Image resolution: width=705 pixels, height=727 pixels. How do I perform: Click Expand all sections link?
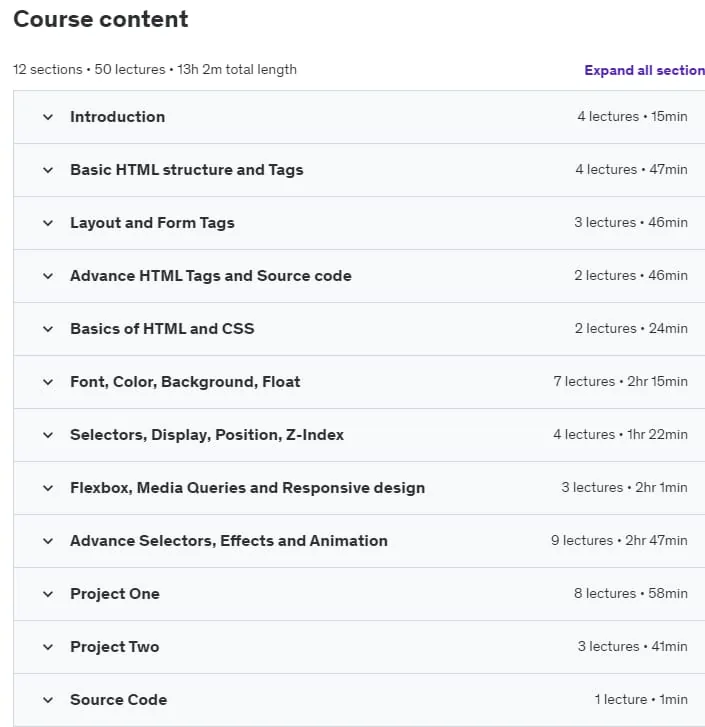click(644, 70)
